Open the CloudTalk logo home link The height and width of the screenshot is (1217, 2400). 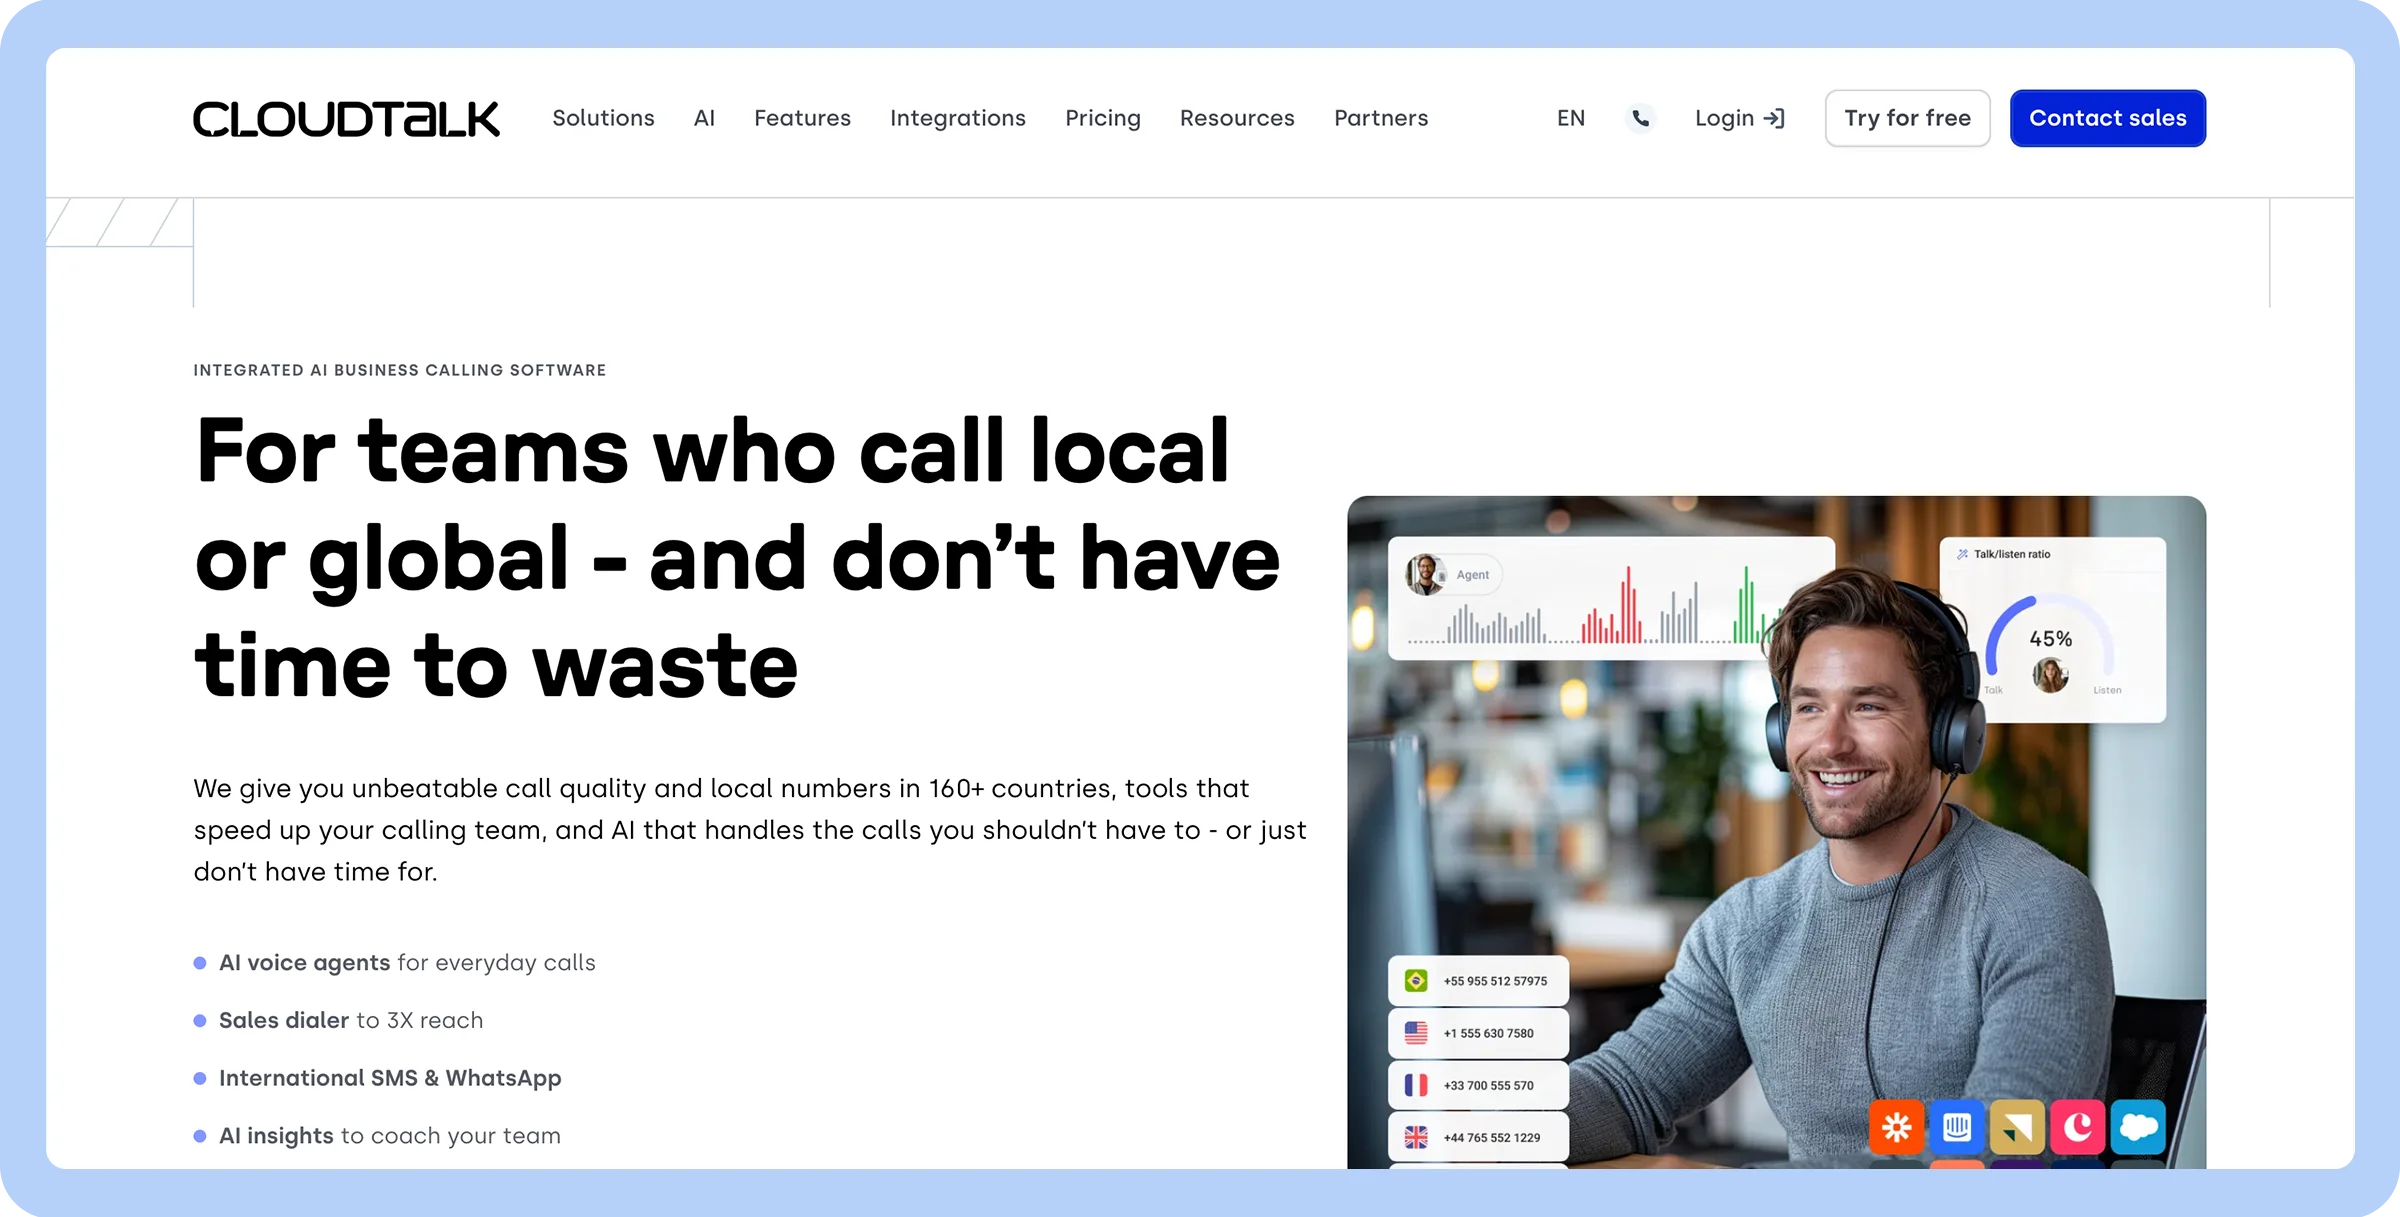346,119
